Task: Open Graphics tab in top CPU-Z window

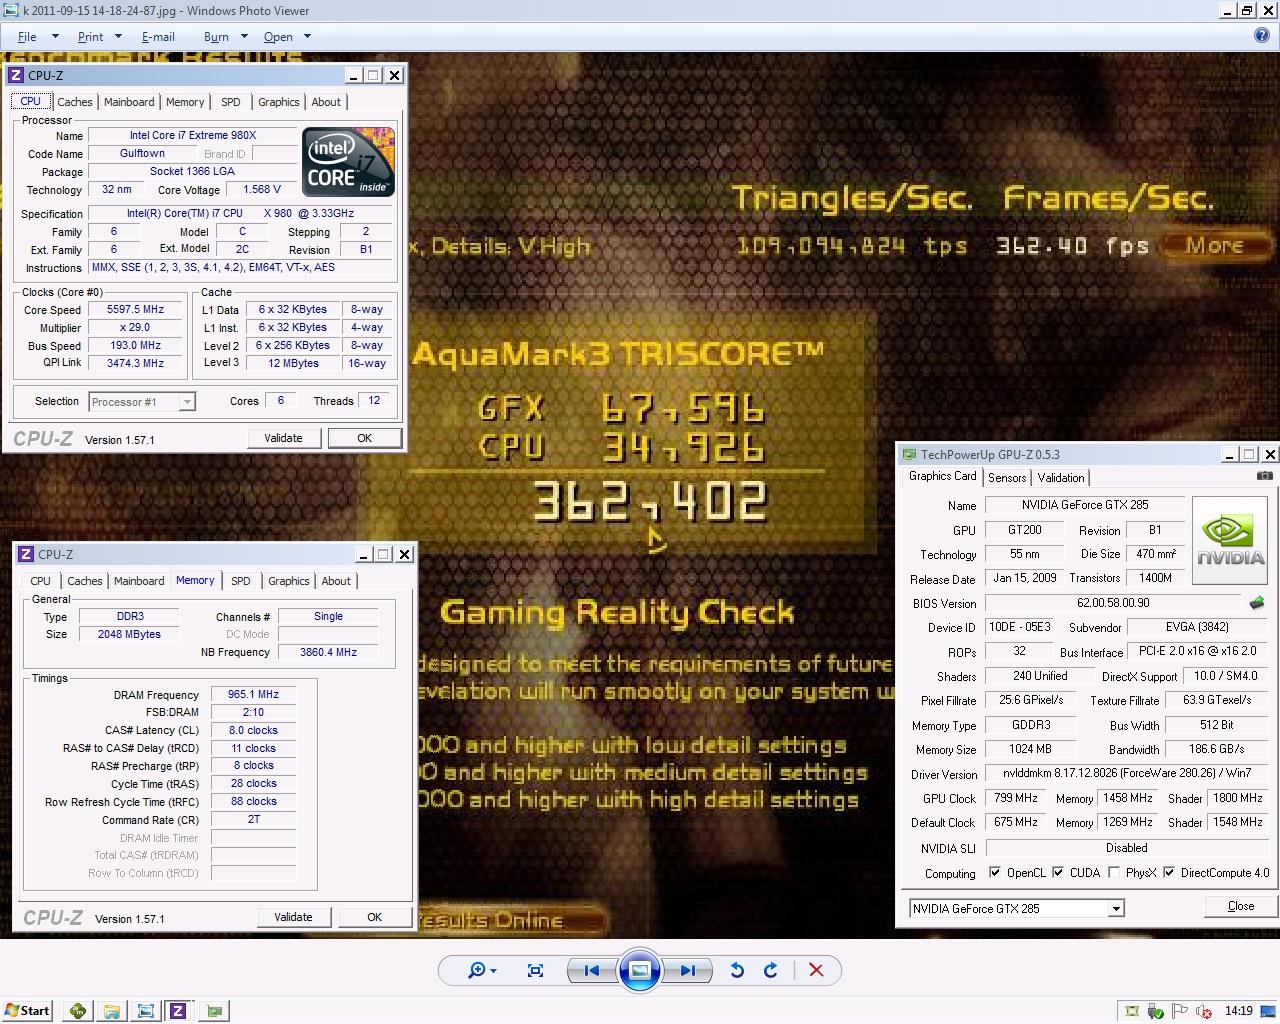Action: [278, 102]
